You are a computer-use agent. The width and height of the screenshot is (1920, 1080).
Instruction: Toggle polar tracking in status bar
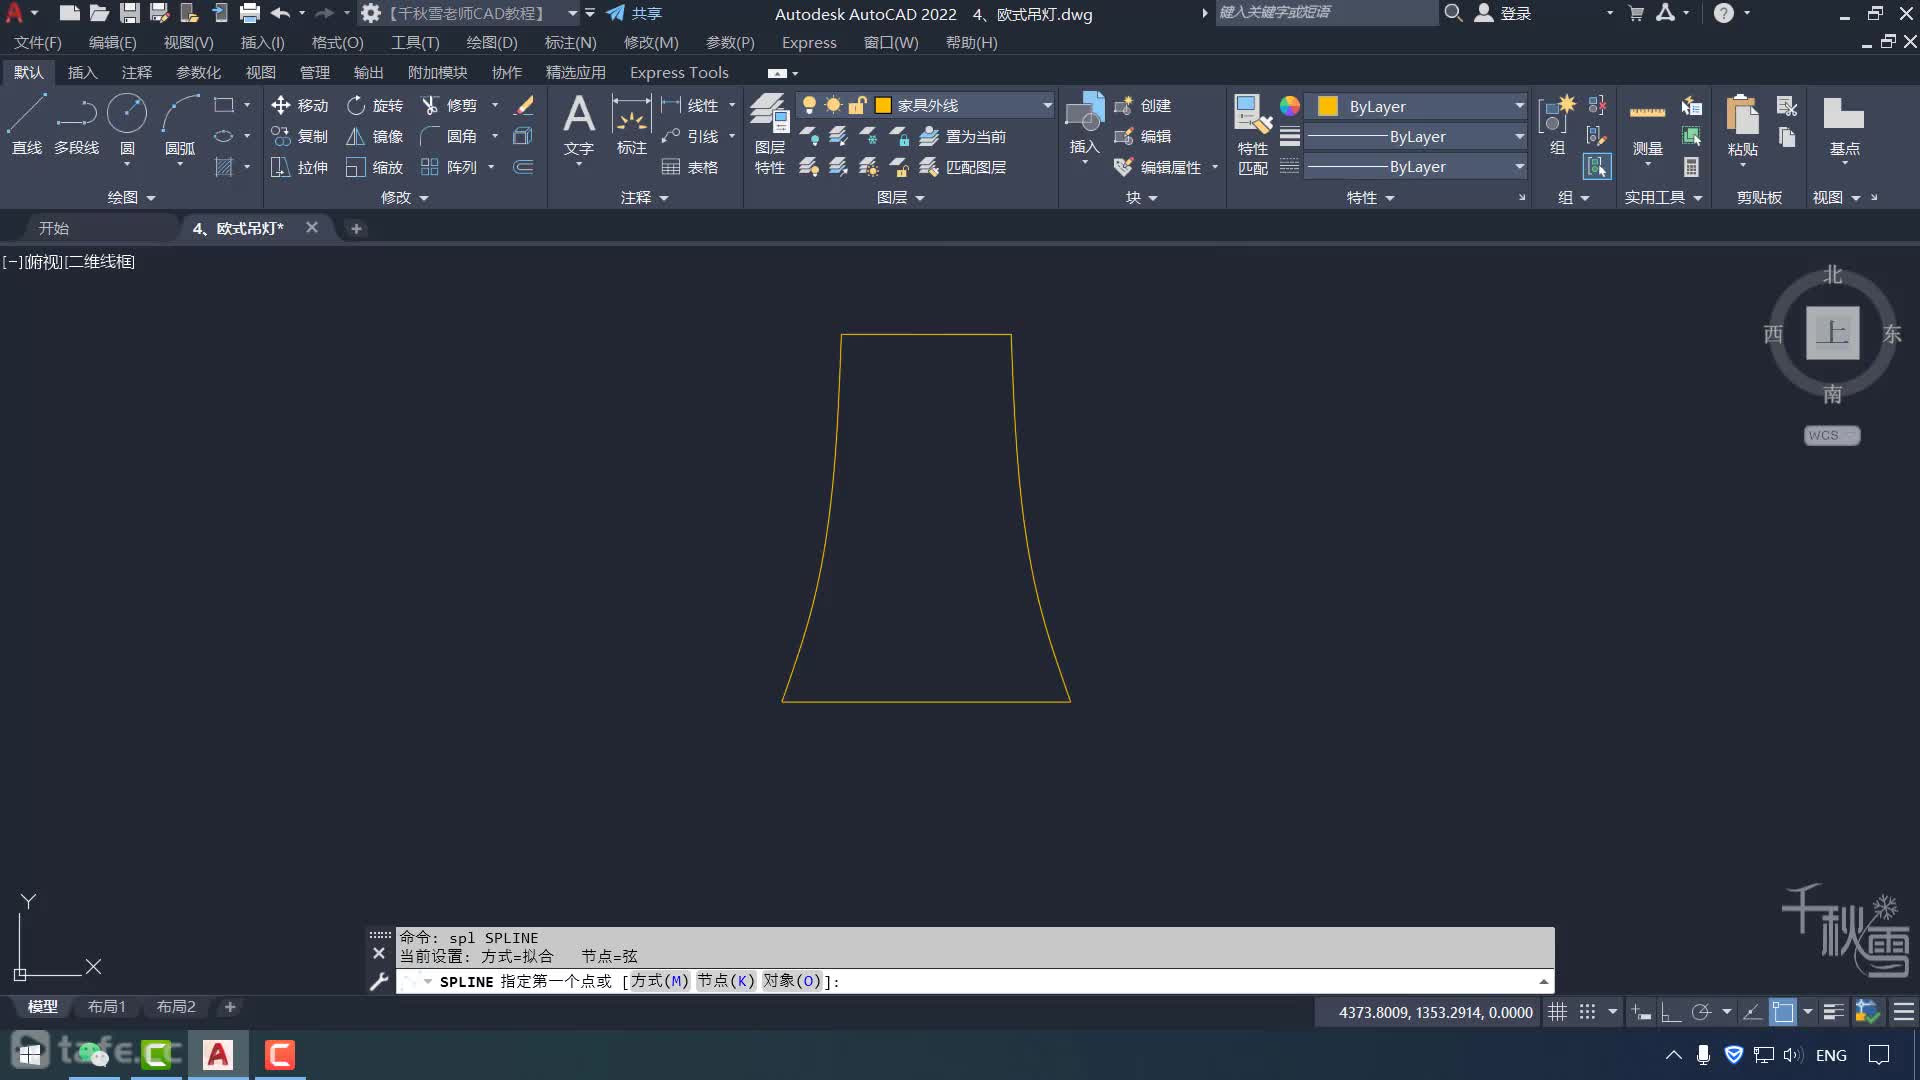pos(1700,1012)
